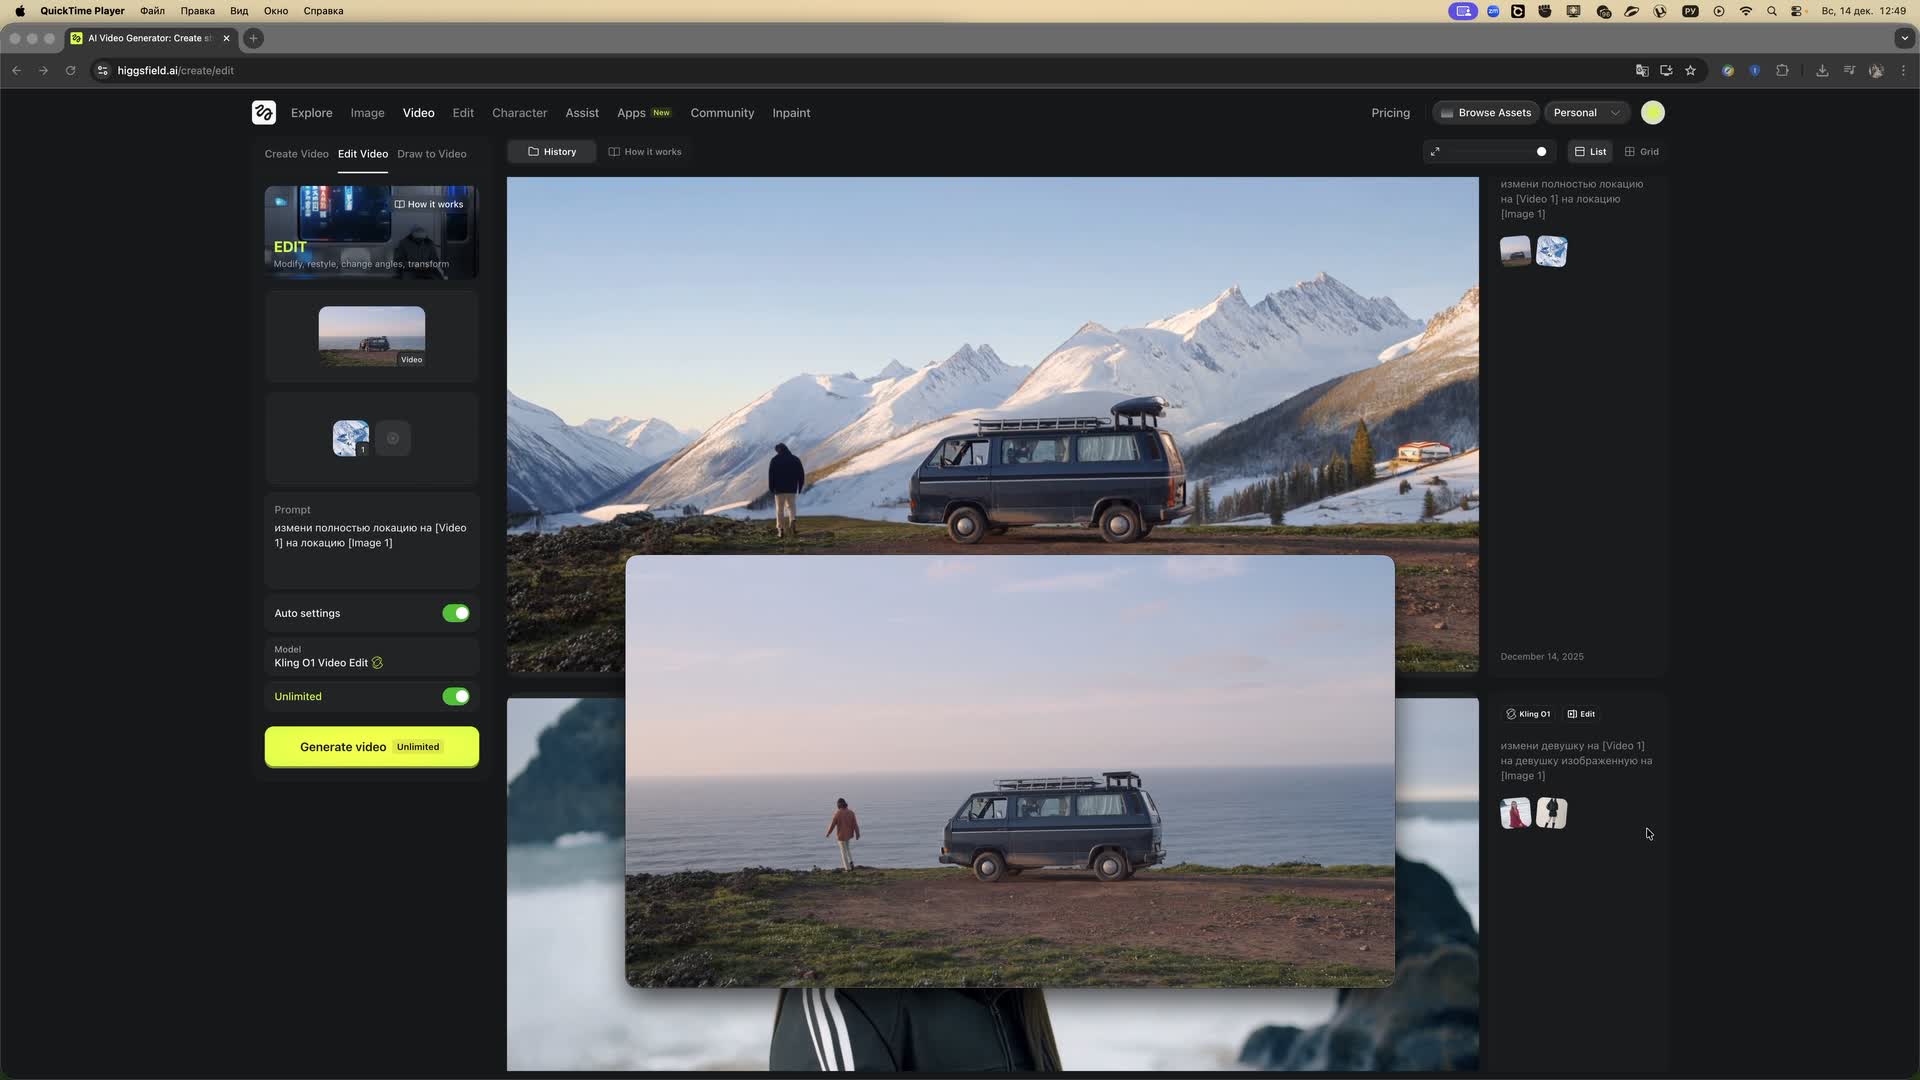Image resolution: width=1920 pixels, height=1080 pixels.
Task: Click the Higgsfield logo icon
Action: [263, 113]
